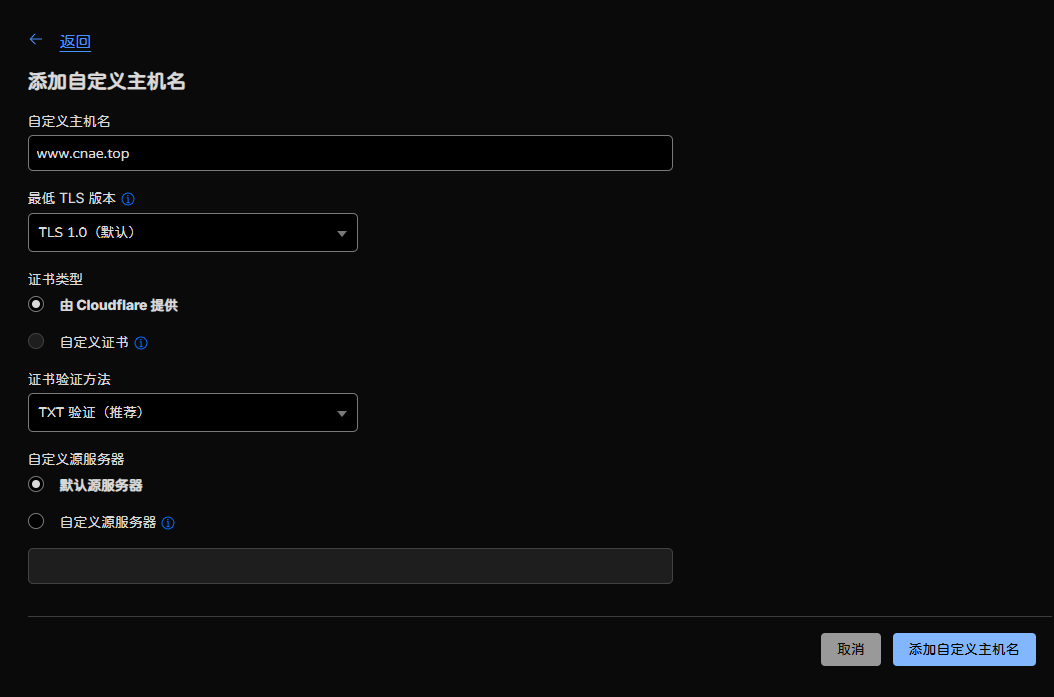Expand the TLS 1.0（默认）dropdown
Screen dimensions: 1054x697
[x=193, y=232]
